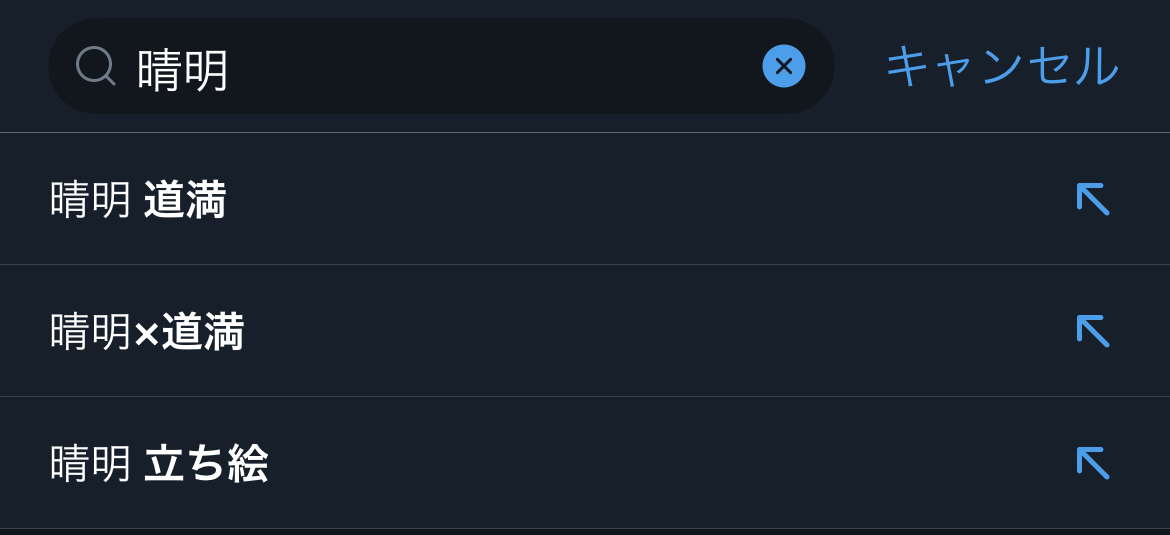Hit the blue circular clear-text icon
1170x535 pixels.
coord(783,66)
